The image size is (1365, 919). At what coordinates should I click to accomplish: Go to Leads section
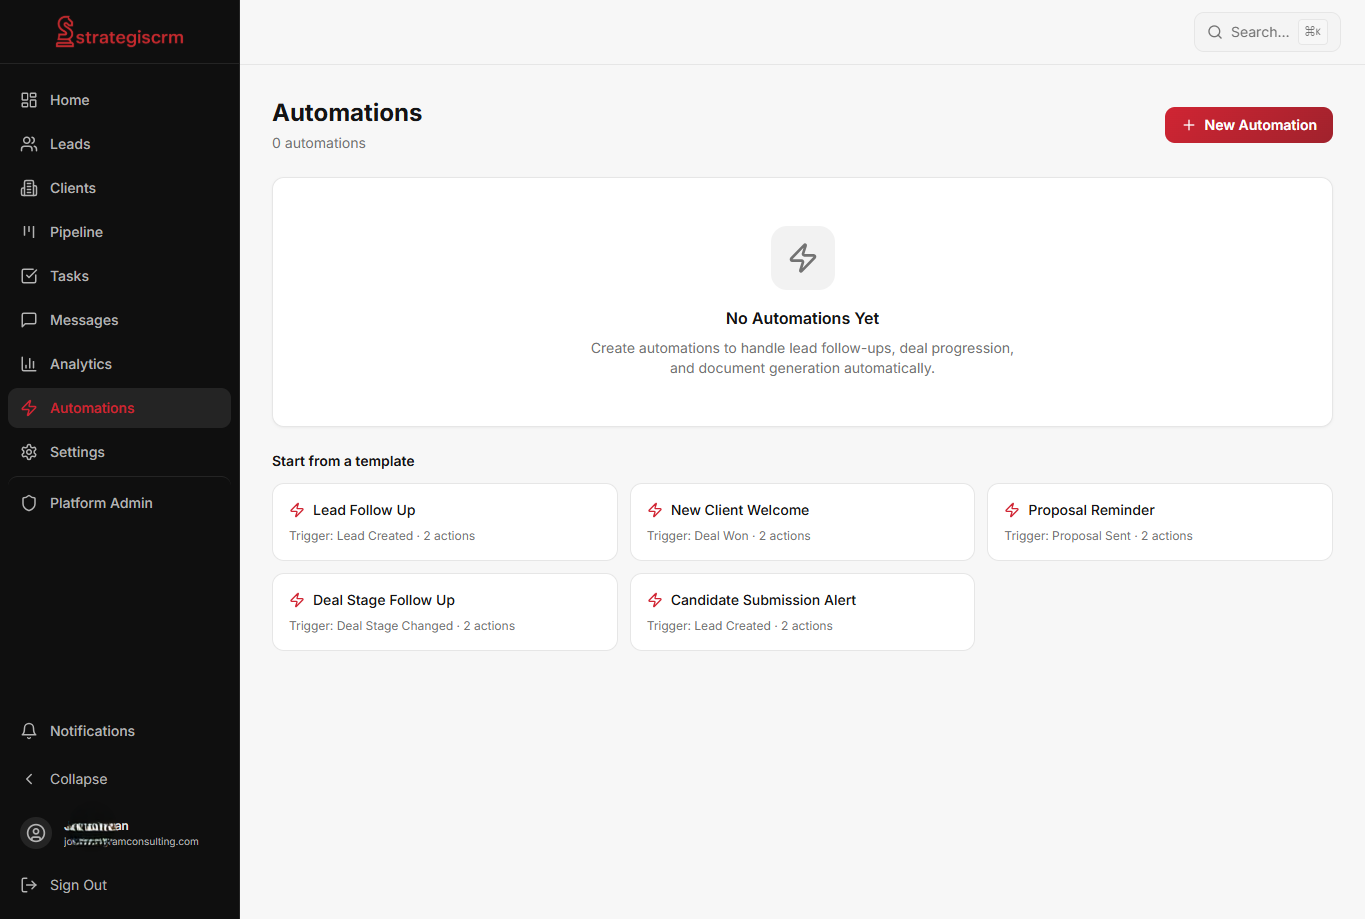(x=119, y=144)
